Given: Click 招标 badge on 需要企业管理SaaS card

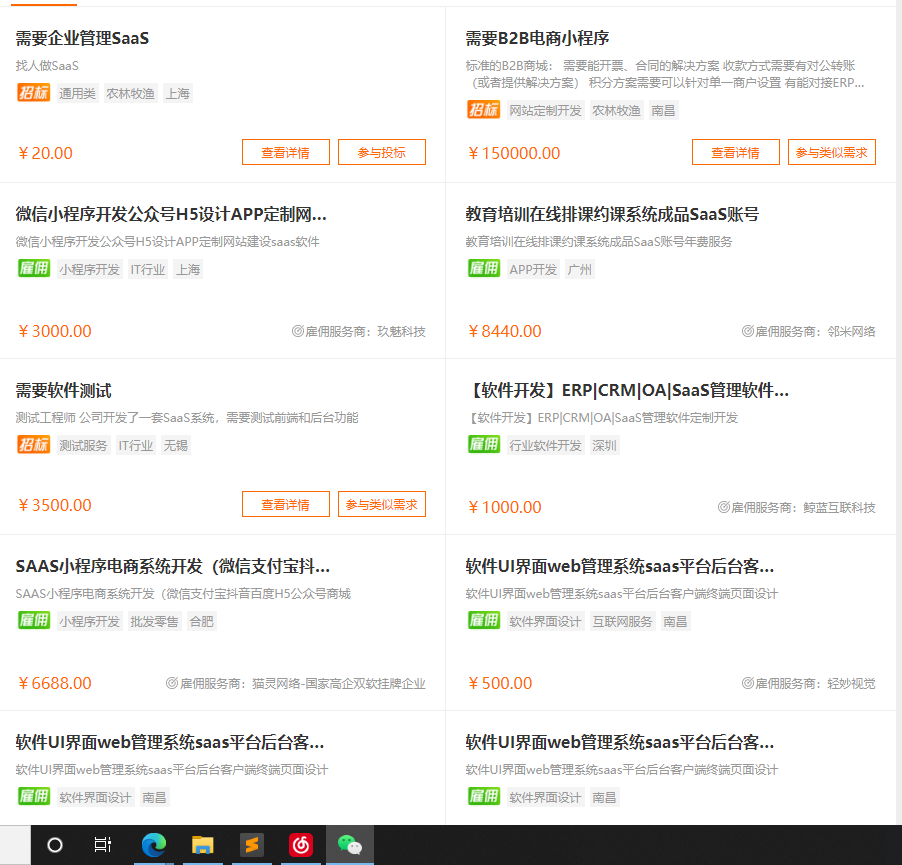Looking at the screenshot, I should tap(33, 93).
